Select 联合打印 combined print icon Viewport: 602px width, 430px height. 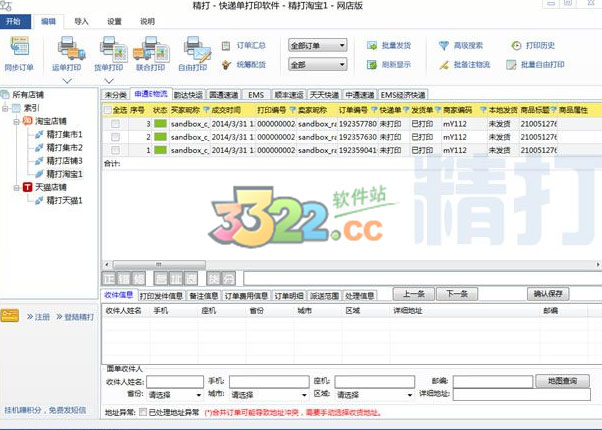[x=151, y=48]
